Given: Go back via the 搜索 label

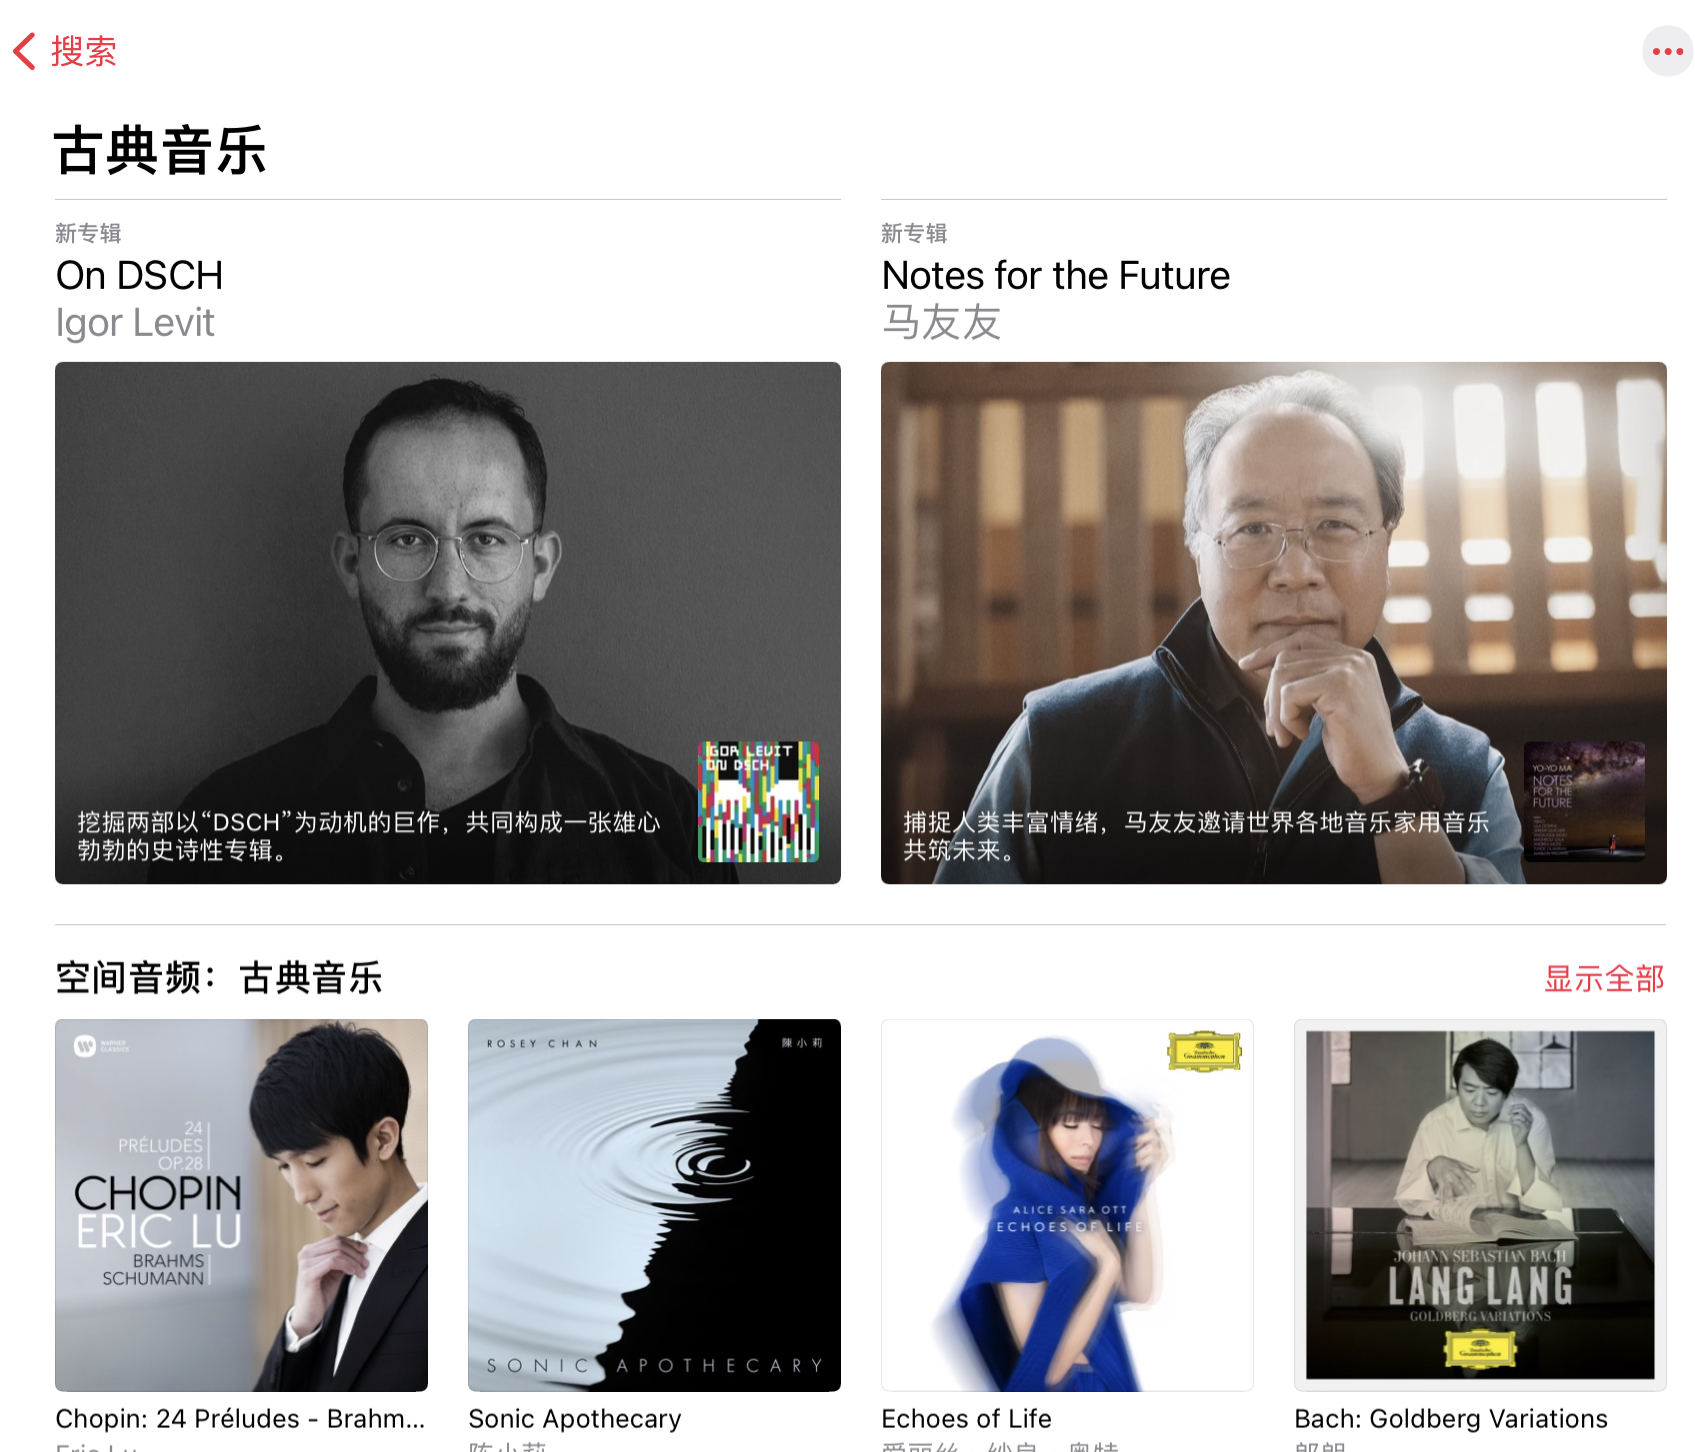Looking at the screenshot, I should [84, 51].
